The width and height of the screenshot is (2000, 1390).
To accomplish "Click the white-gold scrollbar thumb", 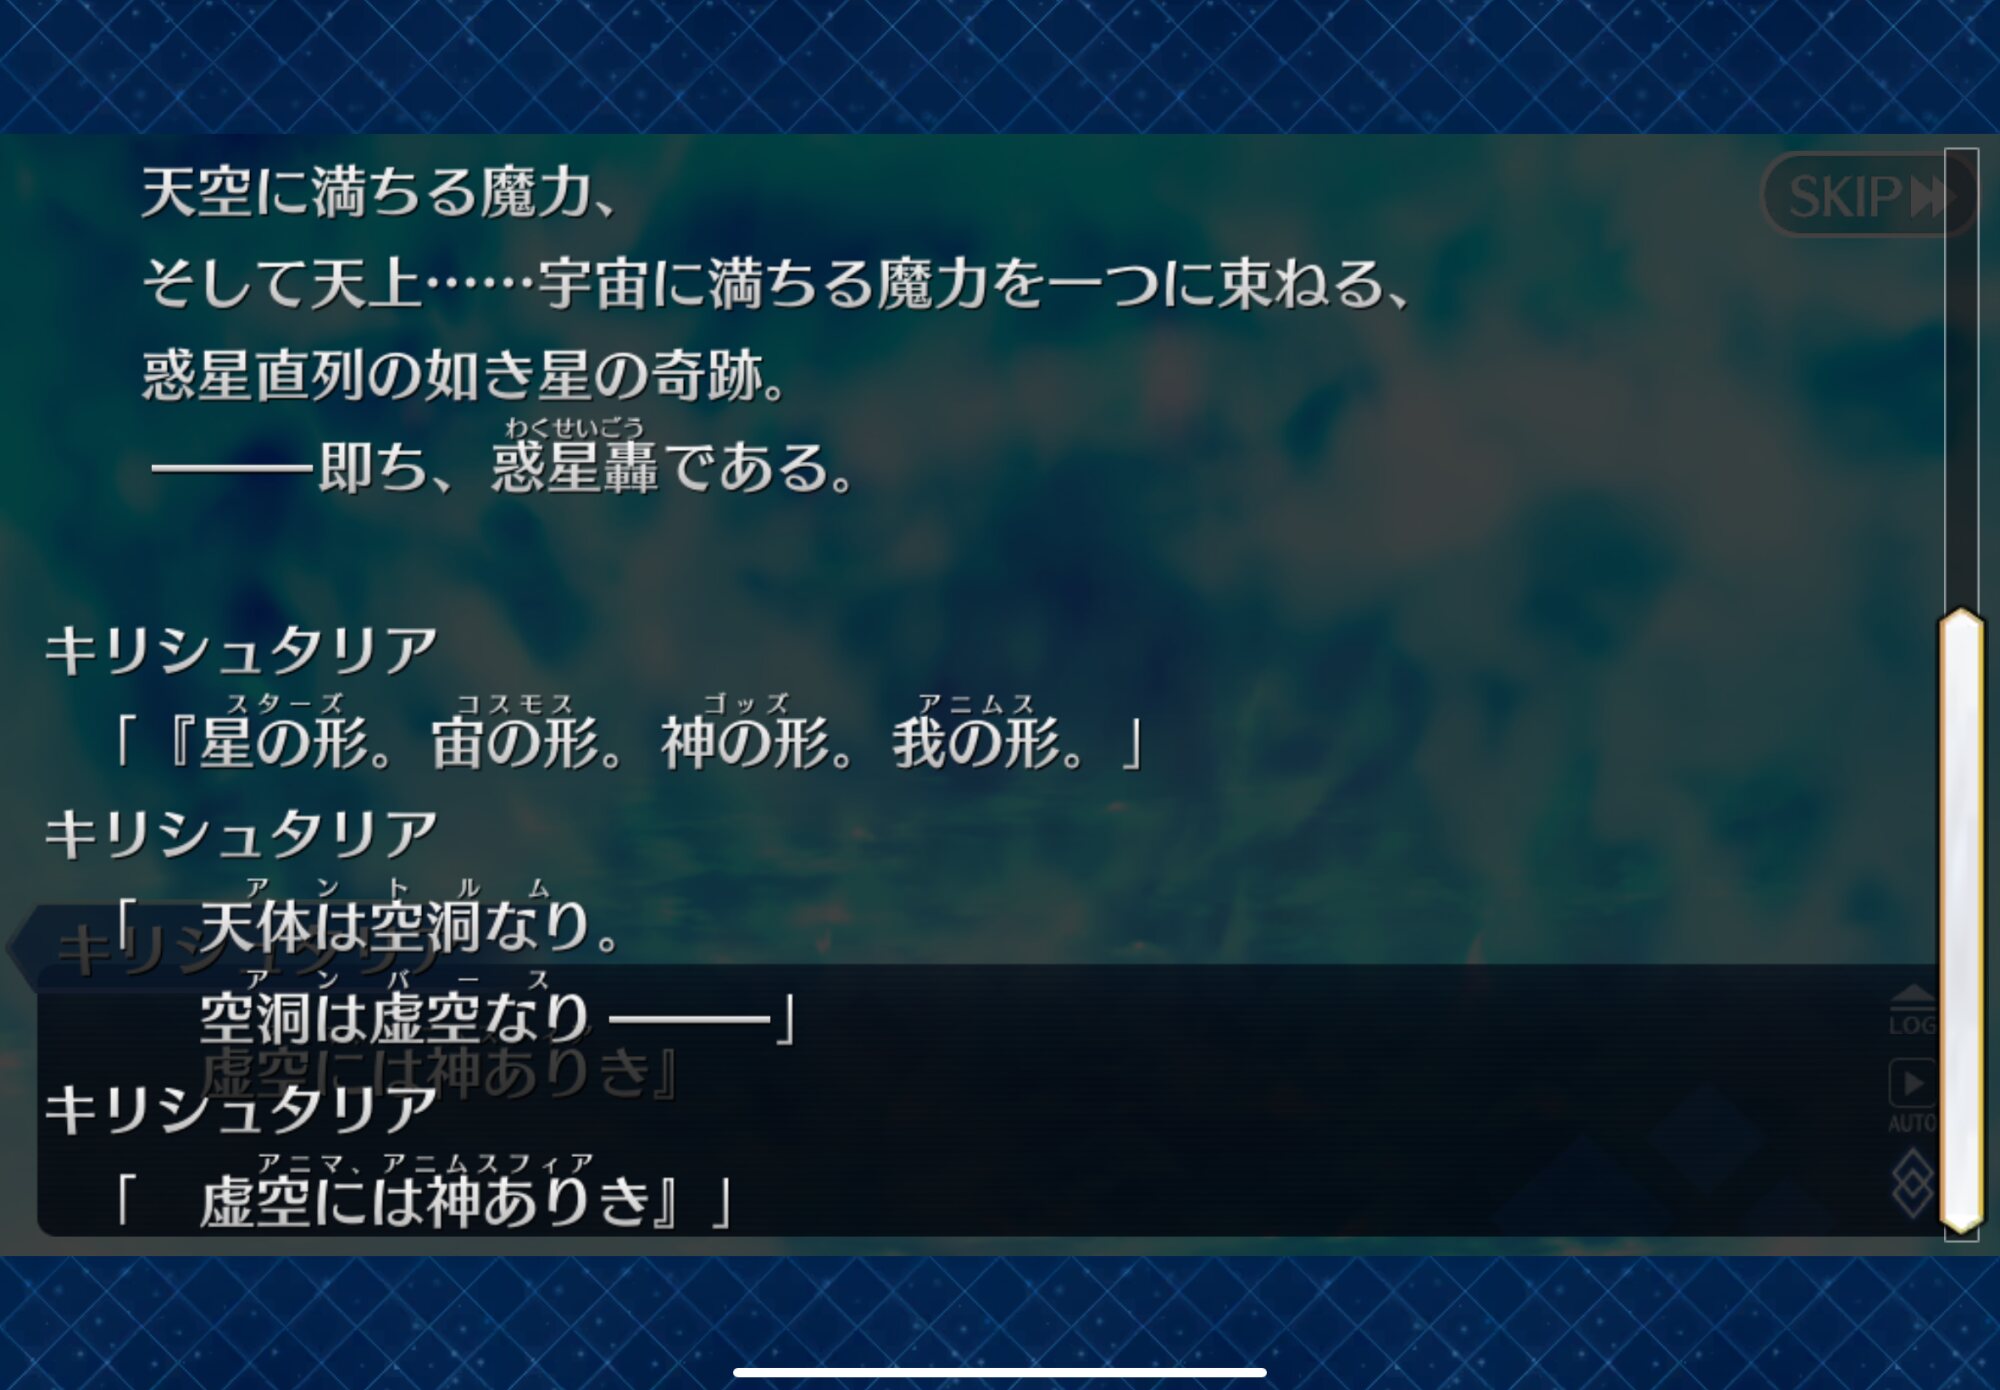I will click(1961, 920).
